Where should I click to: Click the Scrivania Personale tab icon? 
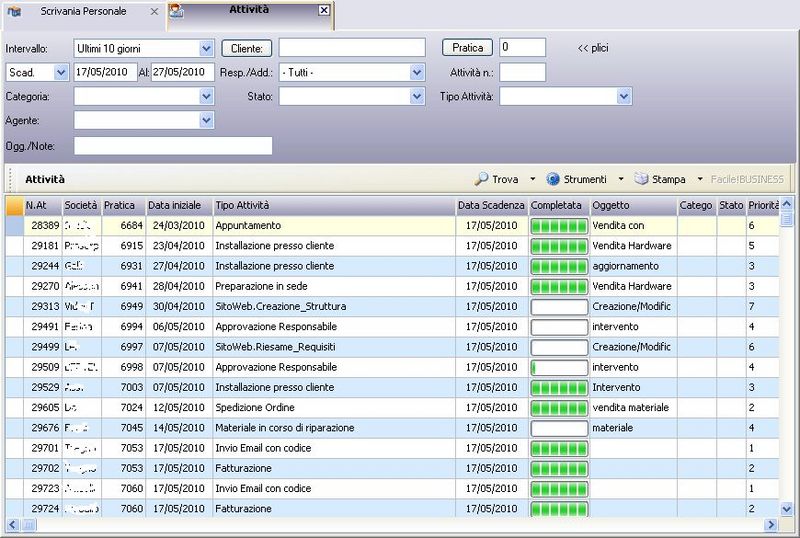(x=14, y=11)
